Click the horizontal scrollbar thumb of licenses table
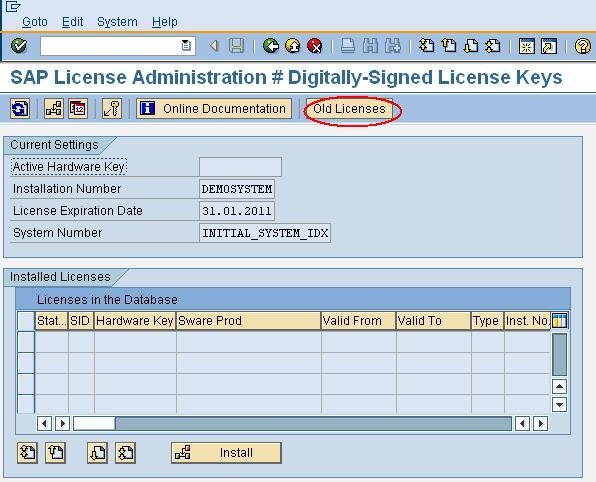Image resolution: width=596 pixels, height=482 pixels. (94, 423)
